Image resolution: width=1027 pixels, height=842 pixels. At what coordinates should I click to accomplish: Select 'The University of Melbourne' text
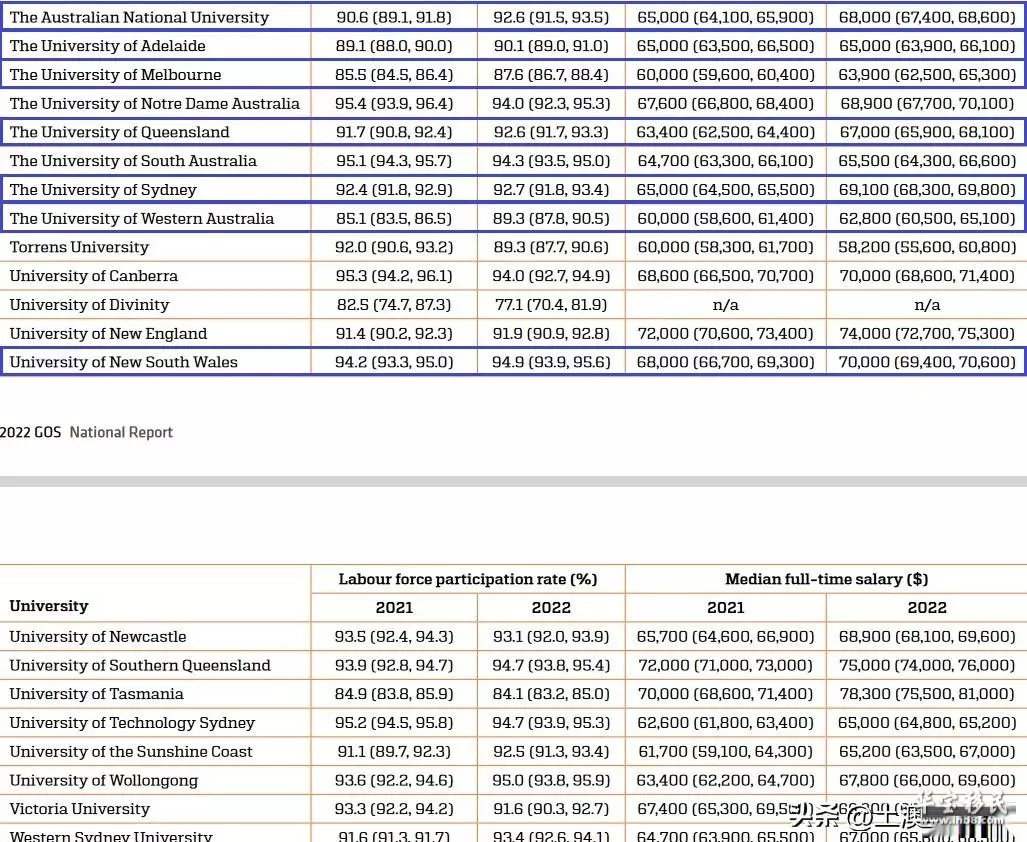point(115,75)
